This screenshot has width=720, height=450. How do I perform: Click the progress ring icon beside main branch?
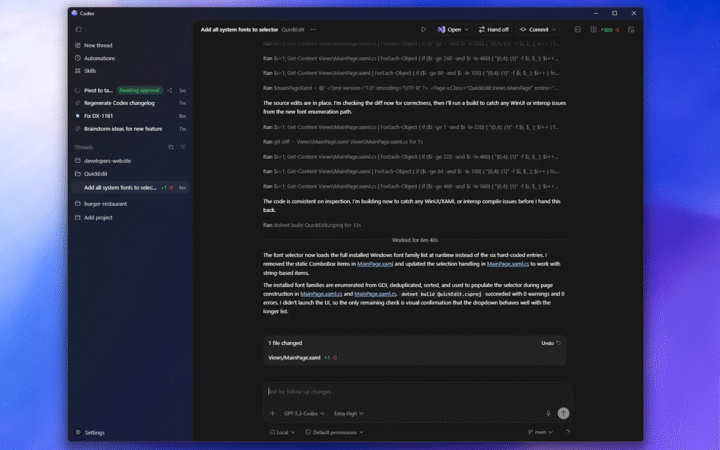[x=568, y=432]
